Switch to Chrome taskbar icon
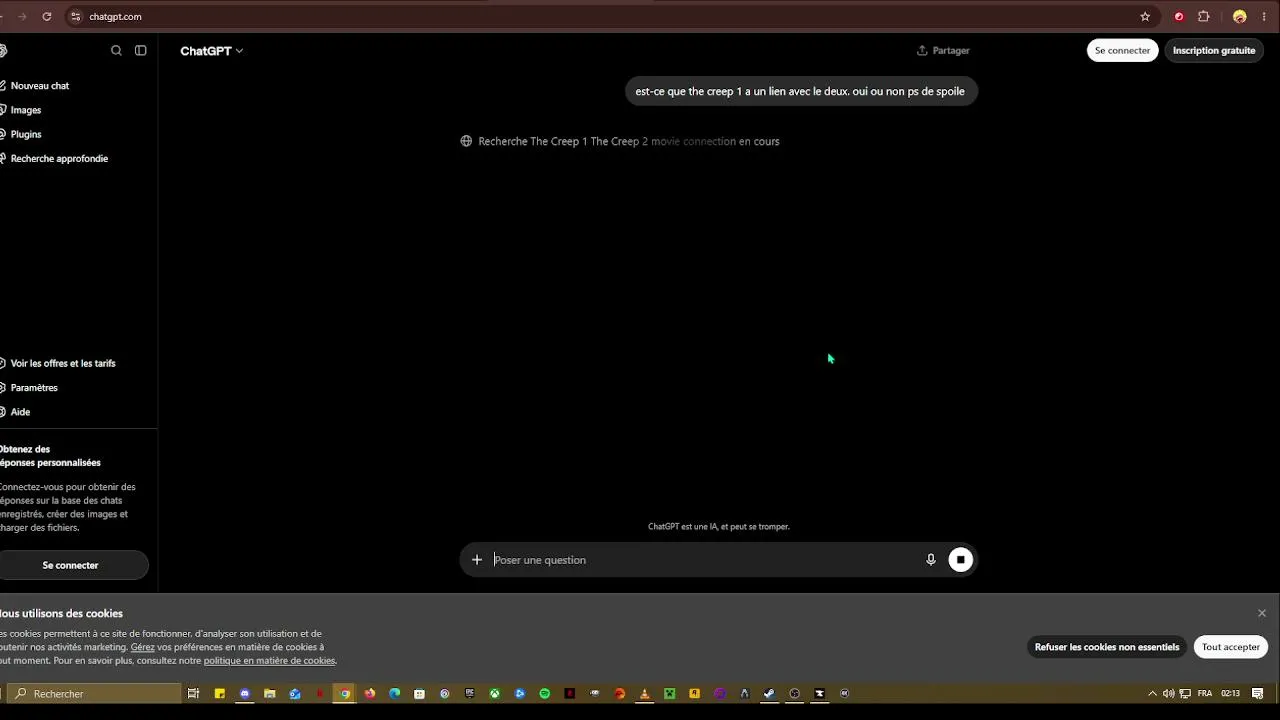 coord(345,693)
